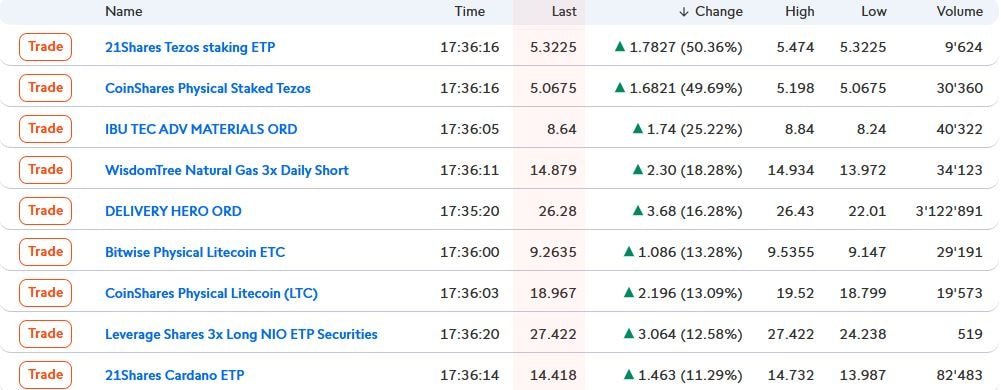Trade DELIVERY HERO ORD
The image size is (1001, 390).
pyautogui.click(x=45, y=210)
